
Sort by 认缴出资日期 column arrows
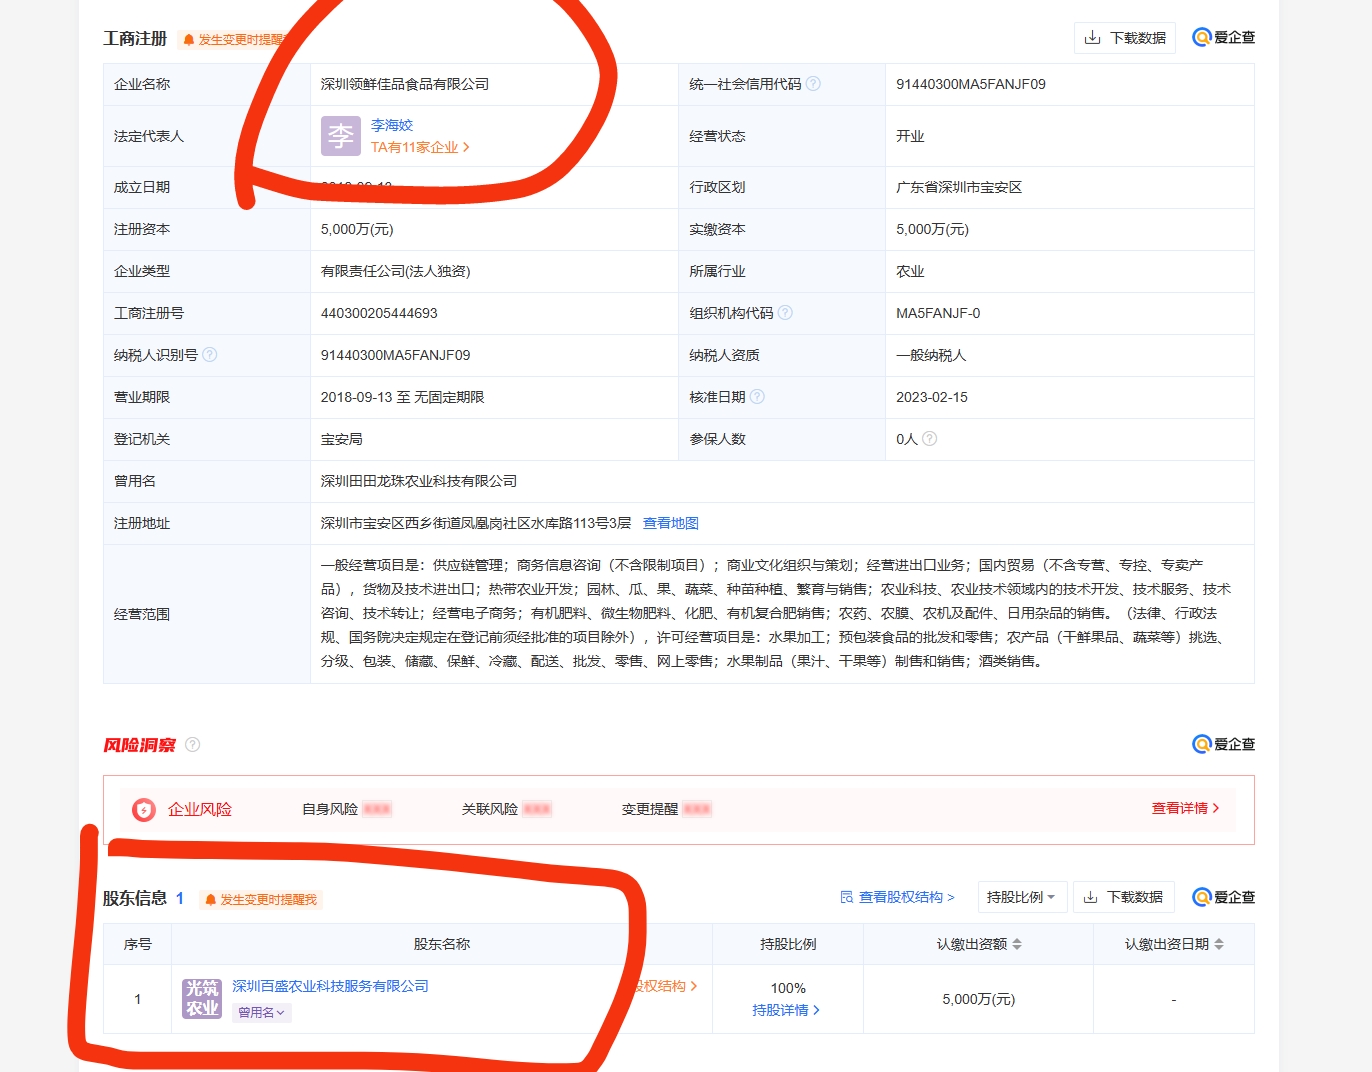tap(1219, 944)
